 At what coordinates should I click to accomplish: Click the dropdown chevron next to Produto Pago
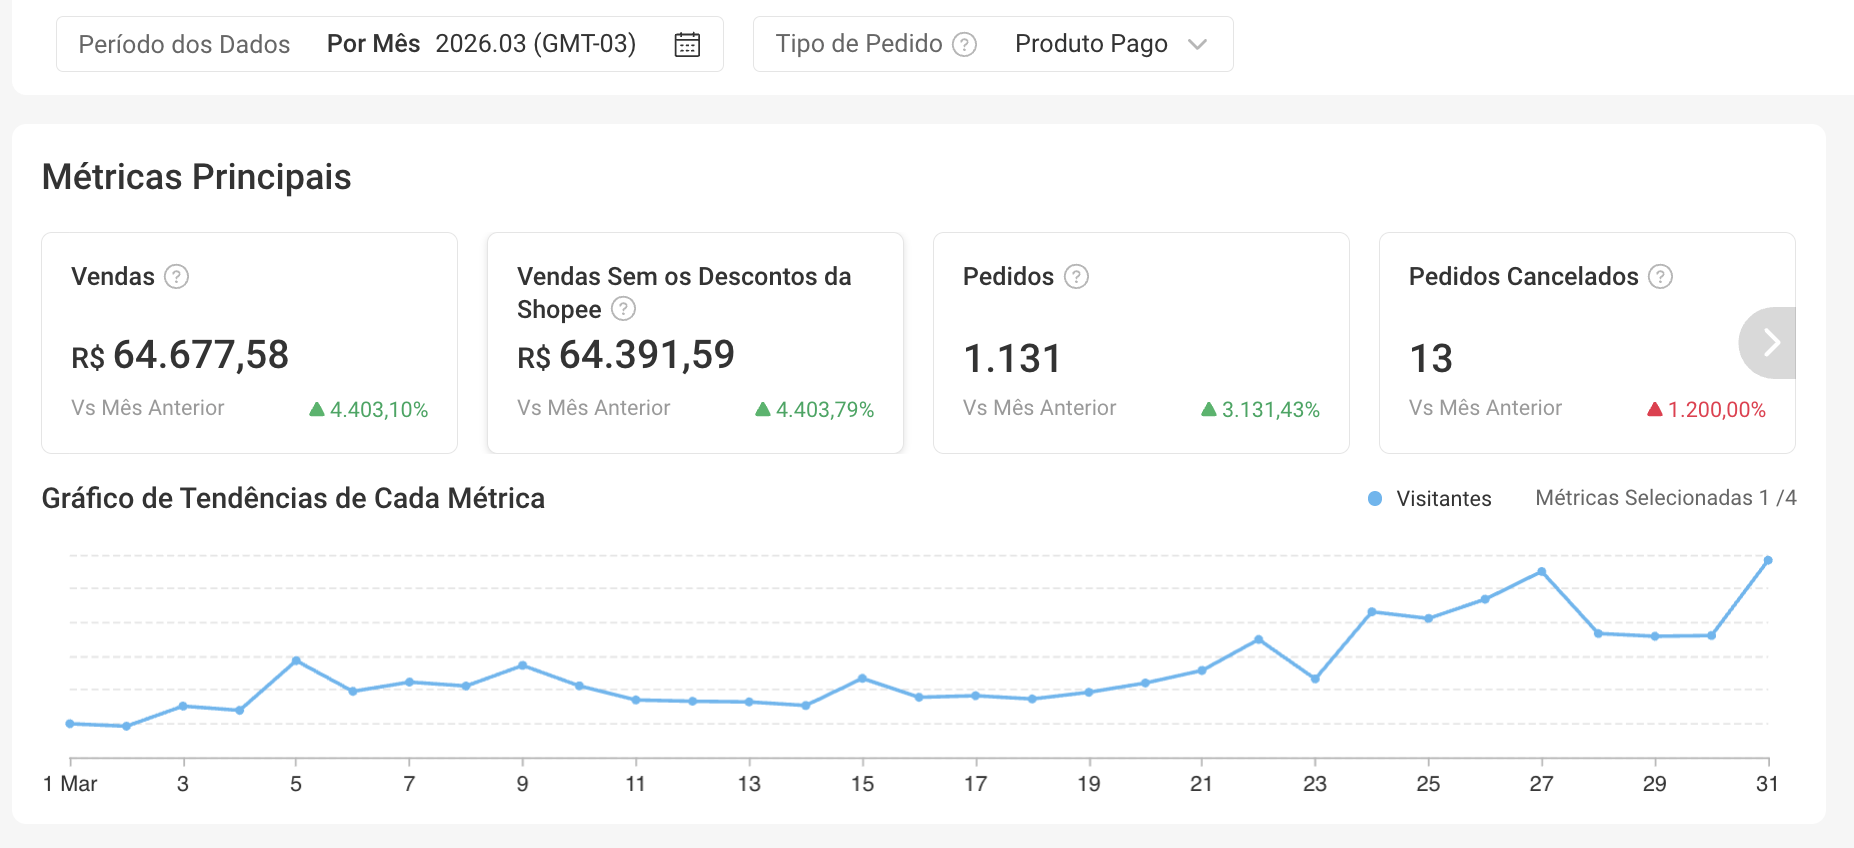[x=1197, y=44]
